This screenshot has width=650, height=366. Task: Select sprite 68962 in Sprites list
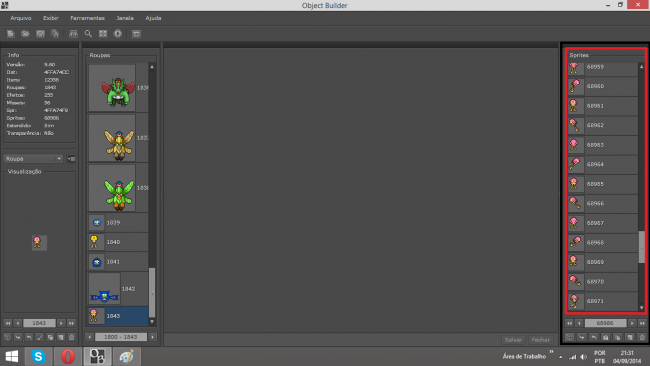(x=603, y=125)
